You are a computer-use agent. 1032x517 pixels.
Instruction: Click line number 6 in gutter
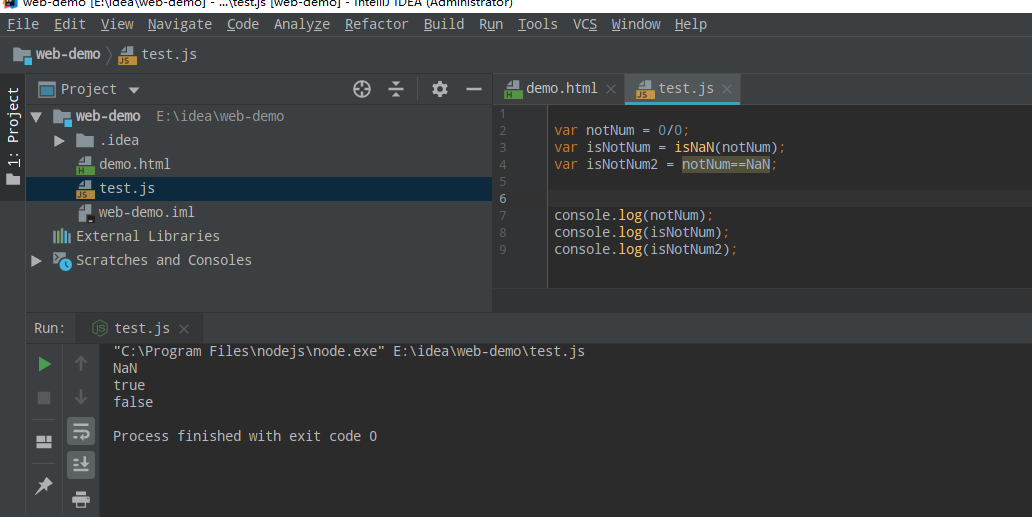503,199
